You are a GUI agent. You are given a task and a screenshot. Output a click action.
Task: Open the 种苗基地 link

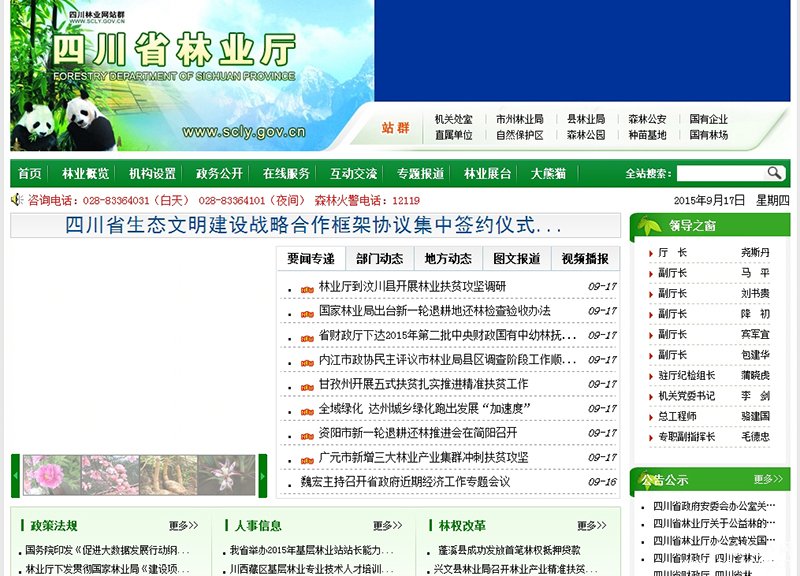coord(647,135)
